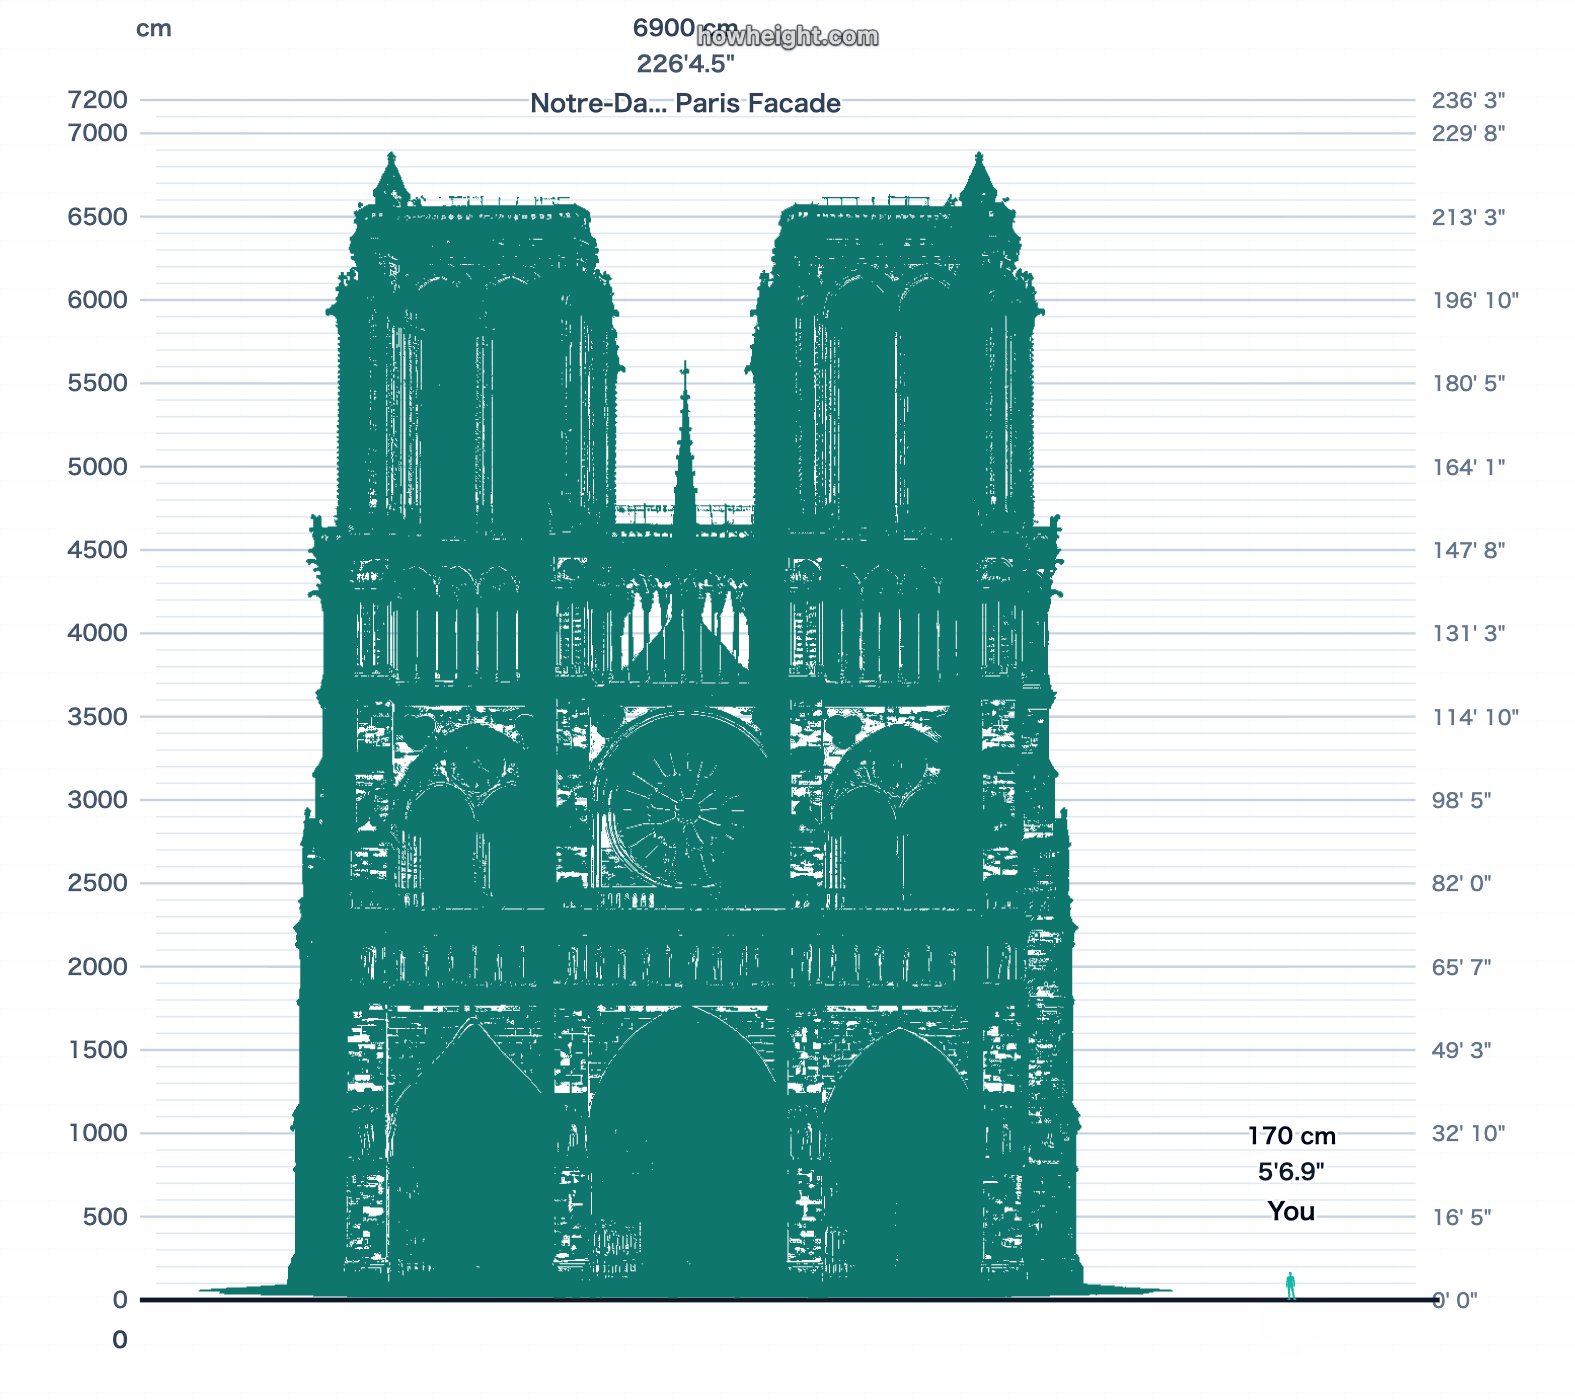Screen dimensions: 1575x1400
Task: Click the 'cm' unit label
Action: [154, 29]
